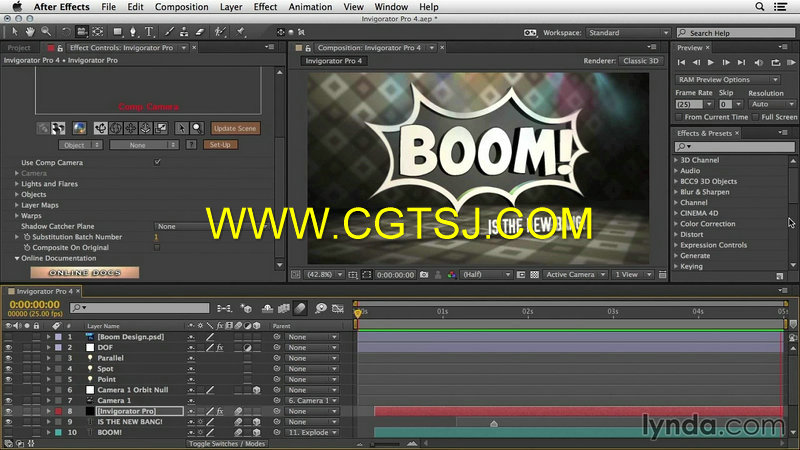Click current time indicator at 0s
Screen dimensions: 800x450
pyautogui.click(x=358, y=313)
